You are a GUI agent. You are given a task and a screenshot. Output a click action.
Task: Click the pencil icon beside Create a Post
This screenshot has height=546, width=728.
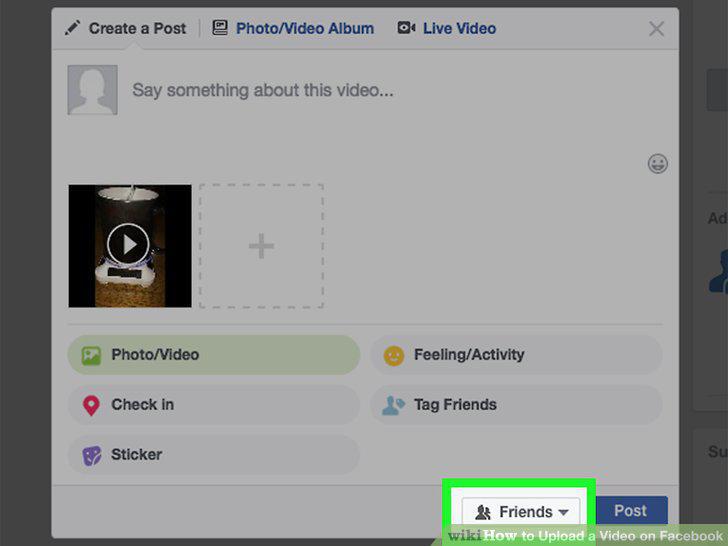pos(72,28)
